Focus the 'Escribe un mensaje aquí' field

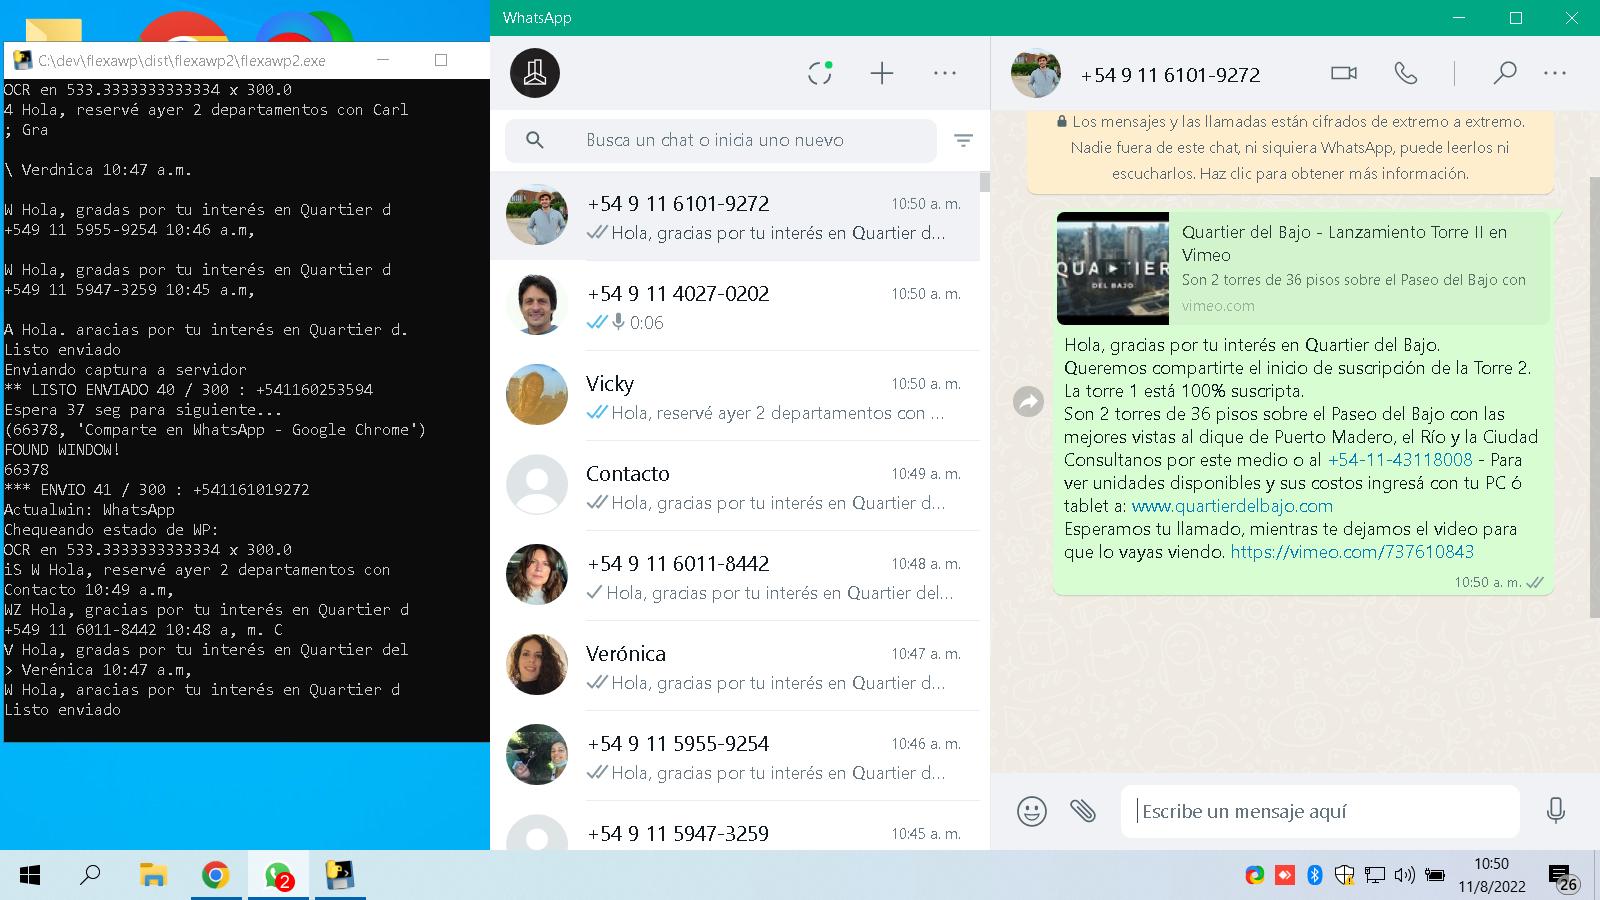1320,811
